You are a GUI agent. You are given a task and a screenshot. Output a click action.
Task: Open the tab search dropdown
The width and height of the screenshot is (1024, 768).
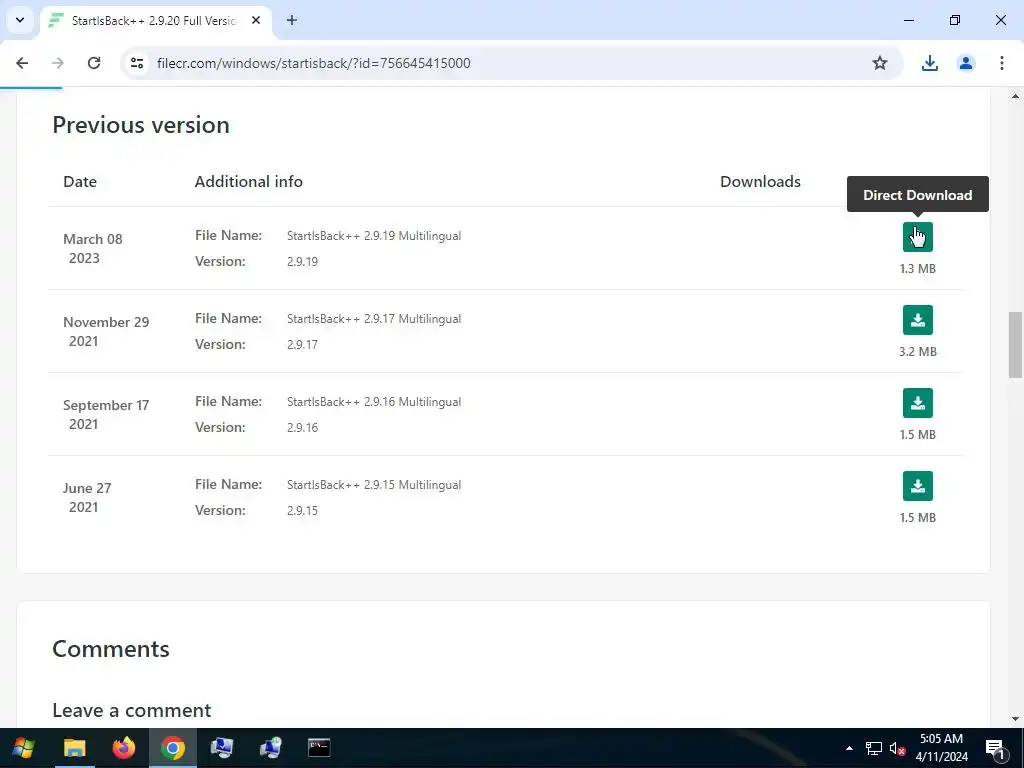(x=20, y=20)
